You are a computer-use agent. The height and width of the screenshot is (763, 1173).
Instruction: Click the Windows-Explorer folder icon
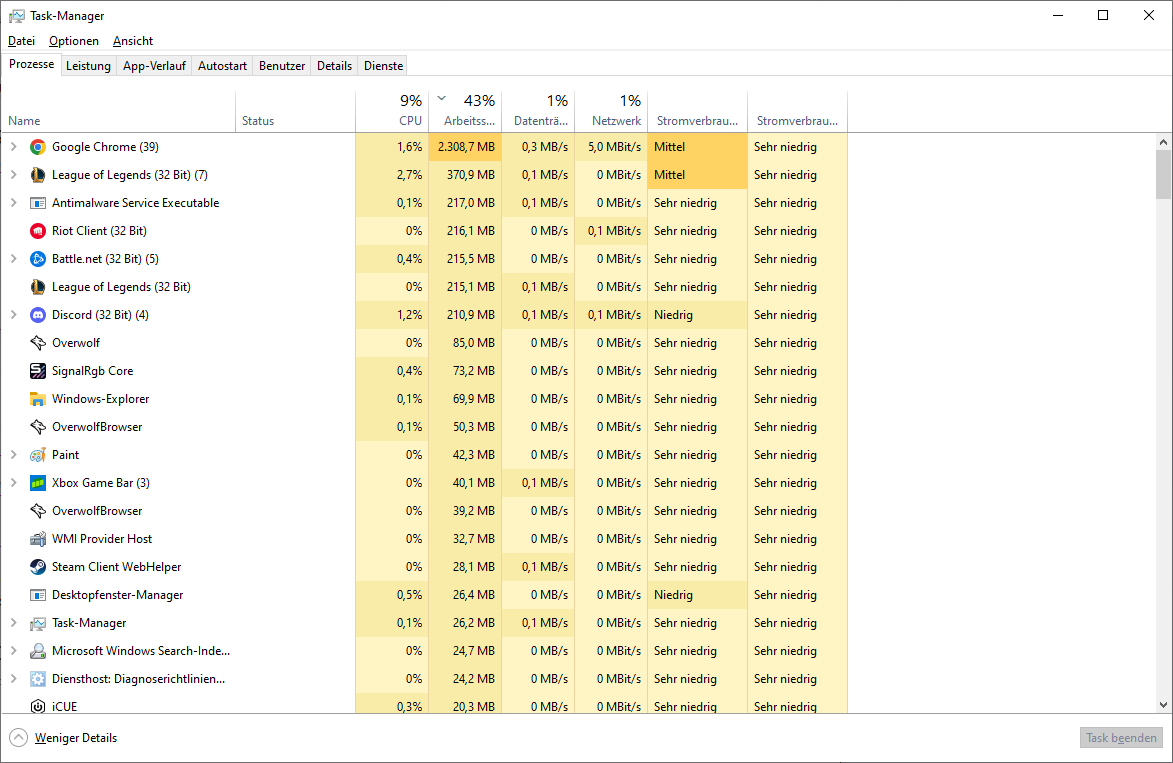(x=37, y=399)
